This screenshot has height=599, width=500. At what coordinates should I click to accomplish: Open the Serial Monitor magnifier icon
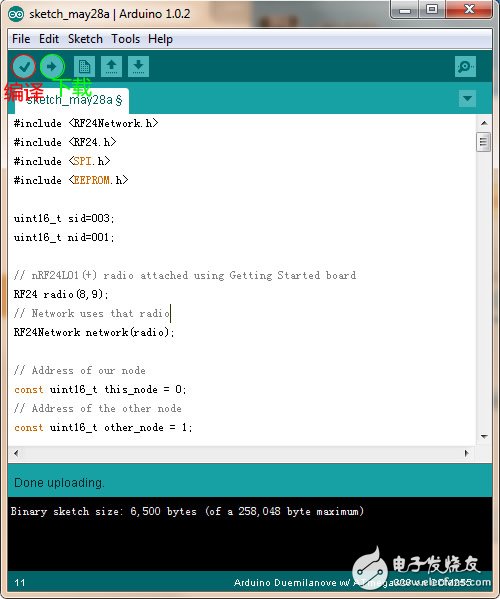tap(465, 67)
